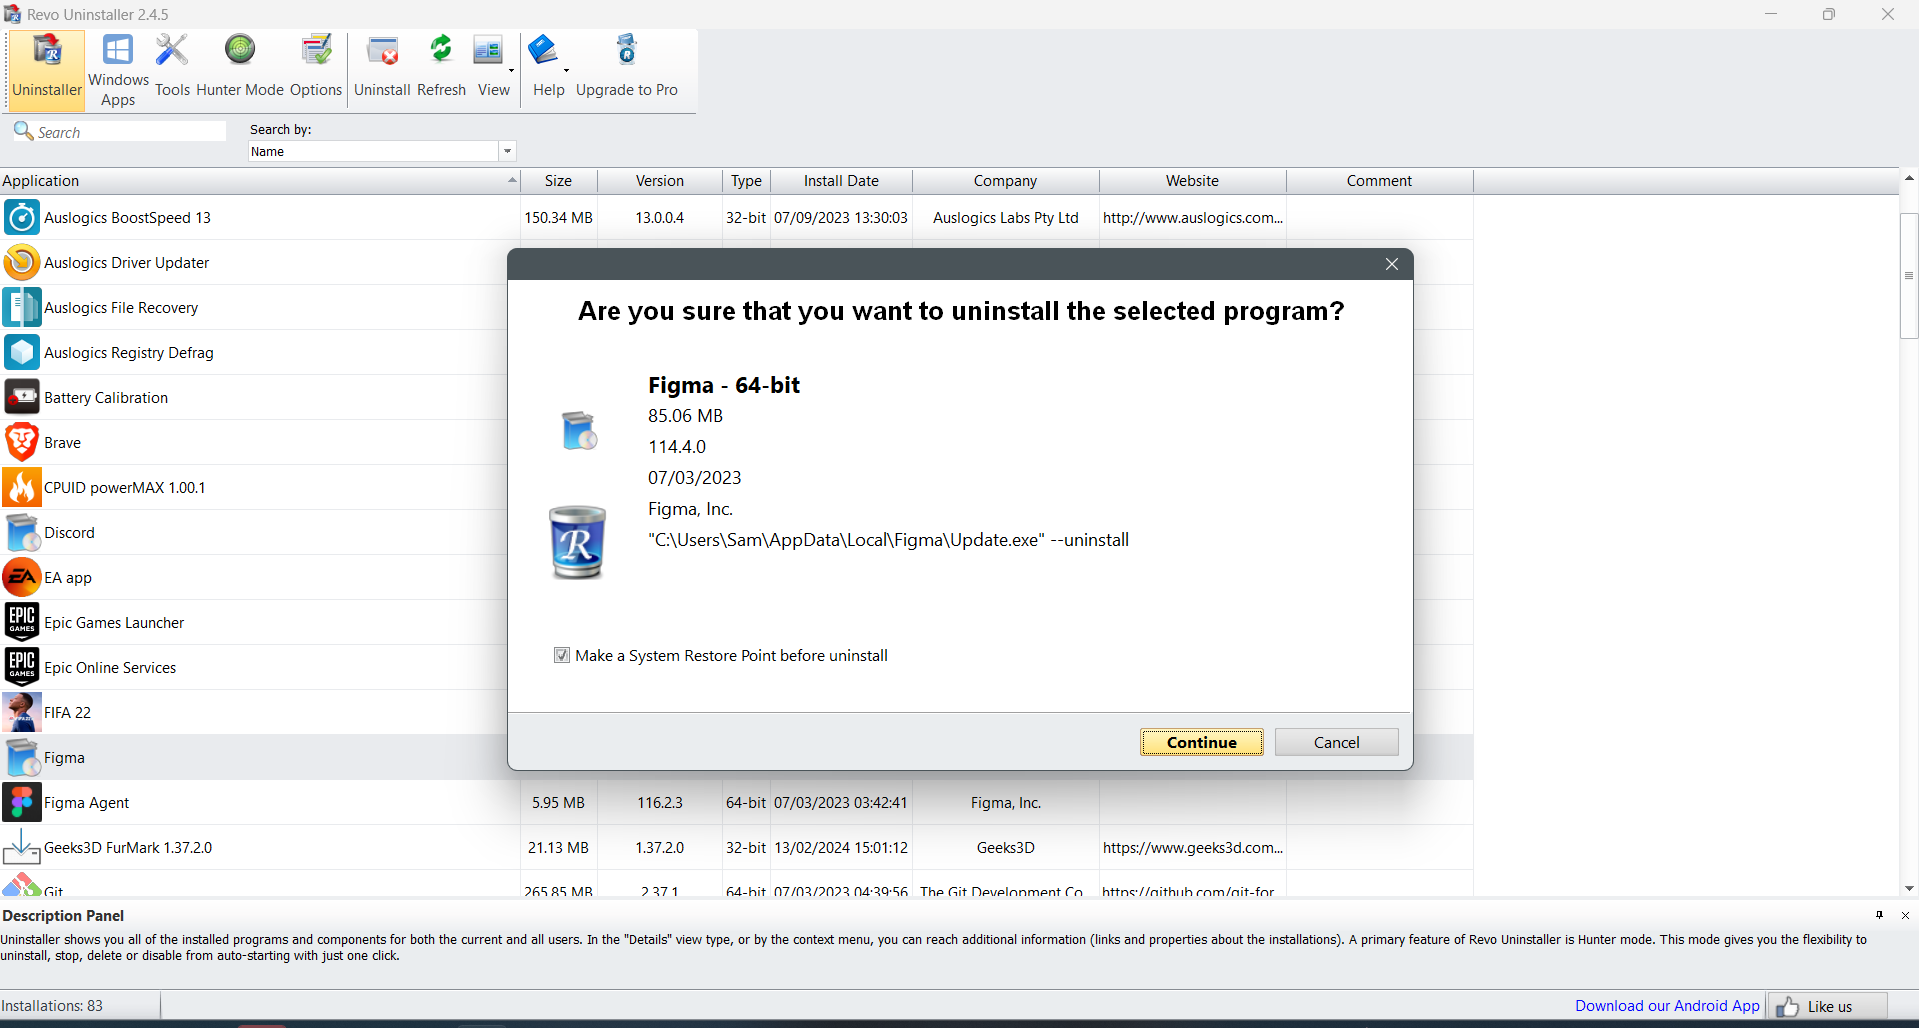
Task: Sort by the Type column
Action: 746,181
